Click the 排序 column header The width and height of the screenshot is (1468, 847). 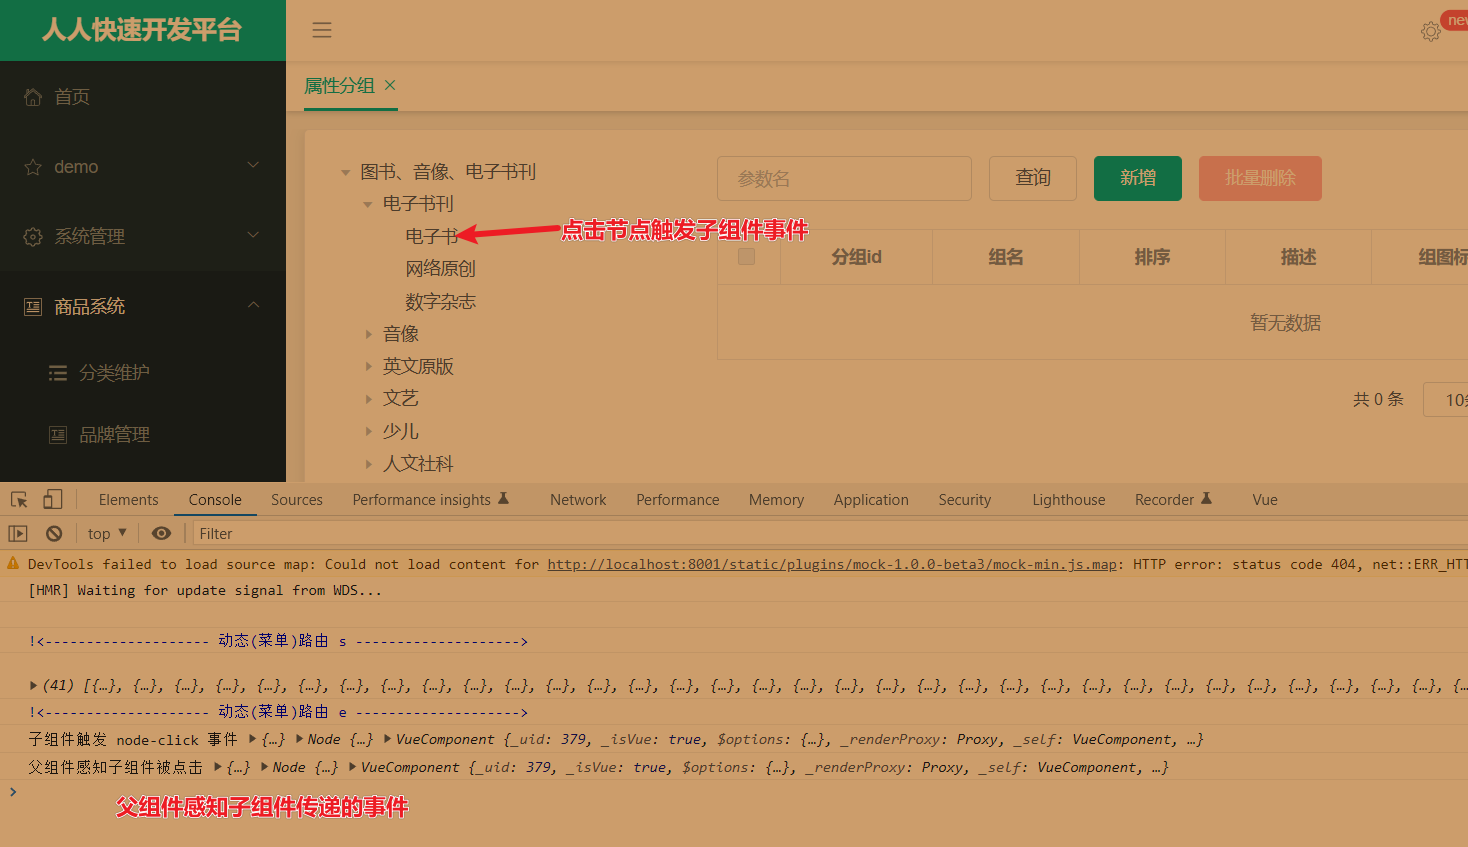coord(1152,257)
